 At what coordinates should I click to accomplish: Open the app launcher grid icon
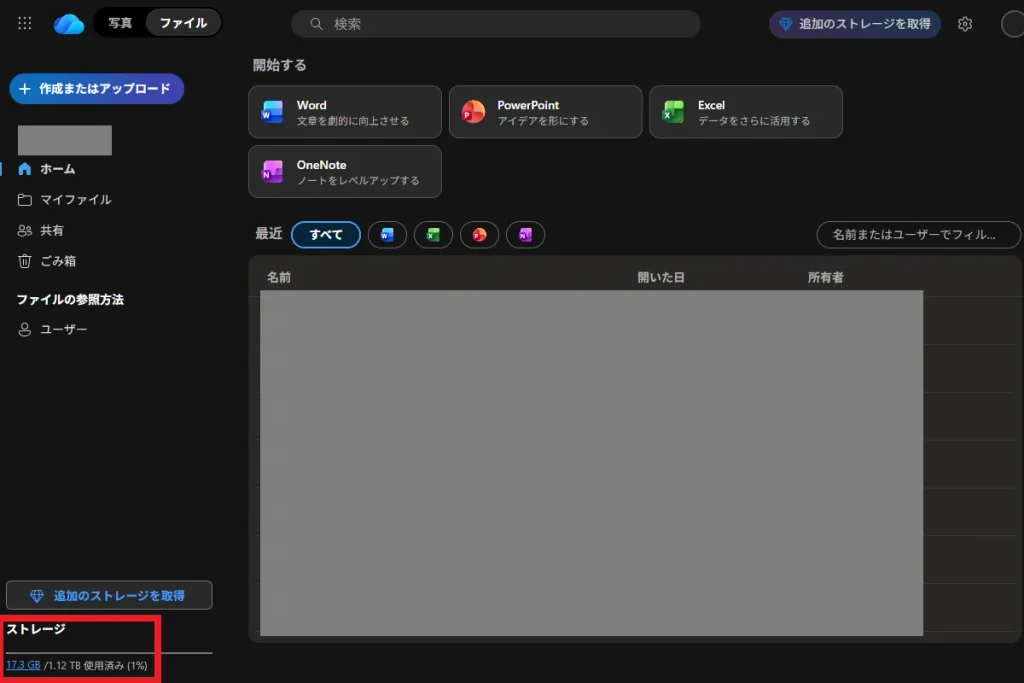(x=25, y=24)
